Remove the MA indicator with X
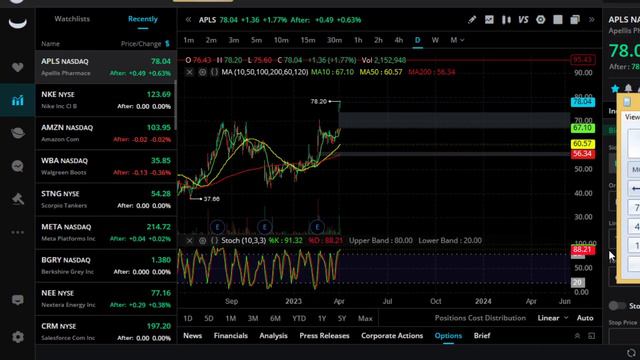Image resolution: width=640 pixels, height=360 pixels. [x=189, y=72]
